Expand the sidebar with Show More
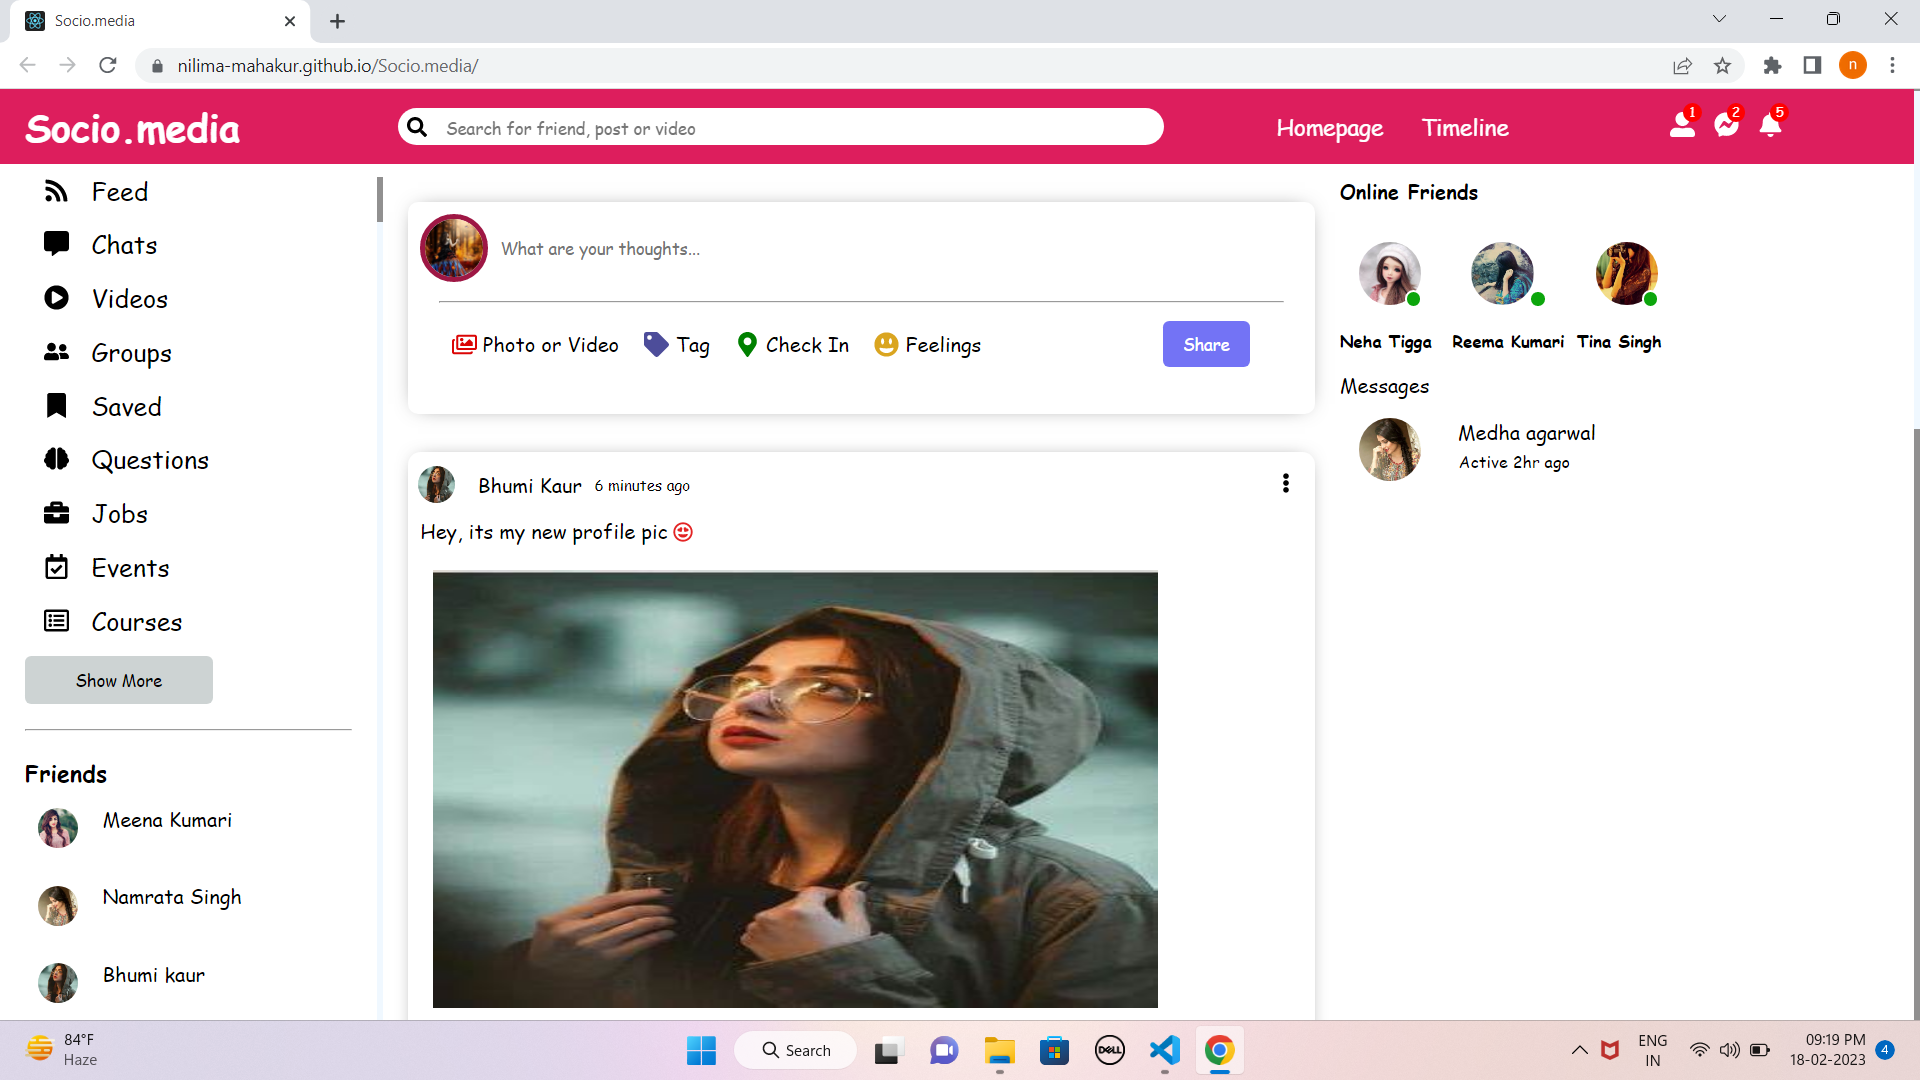Screen dimensions: 1920x1080 coord(119,680)
